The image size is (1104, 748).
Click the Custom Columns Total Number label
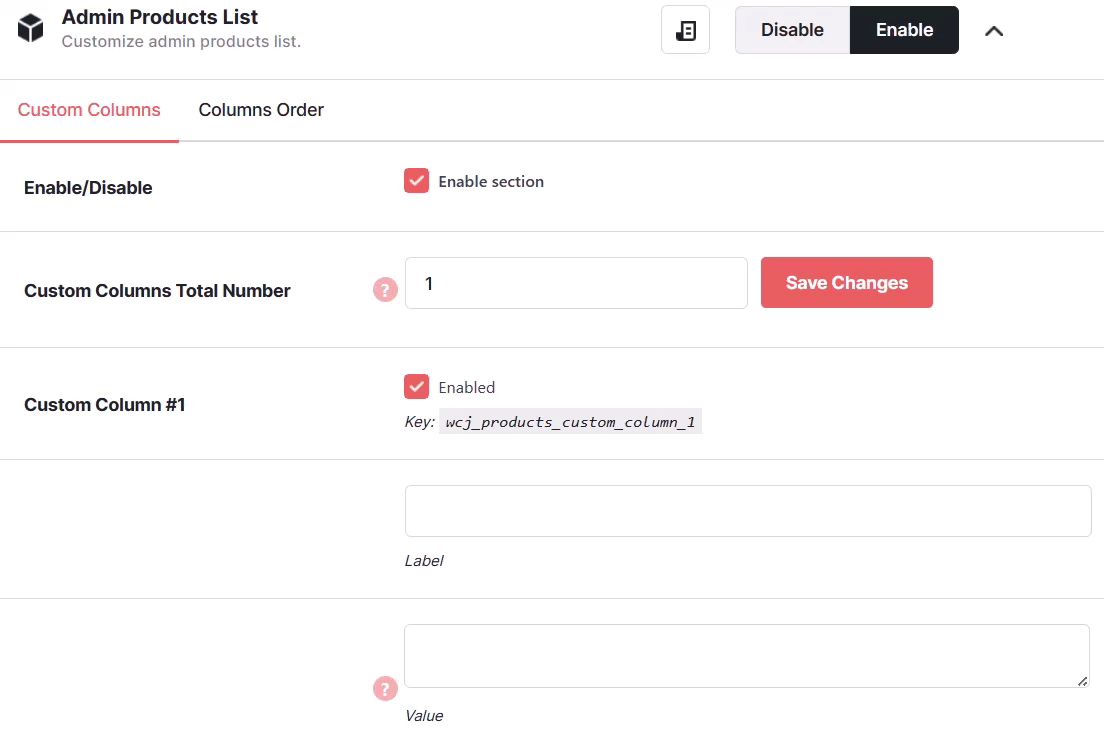pos(157,291)
